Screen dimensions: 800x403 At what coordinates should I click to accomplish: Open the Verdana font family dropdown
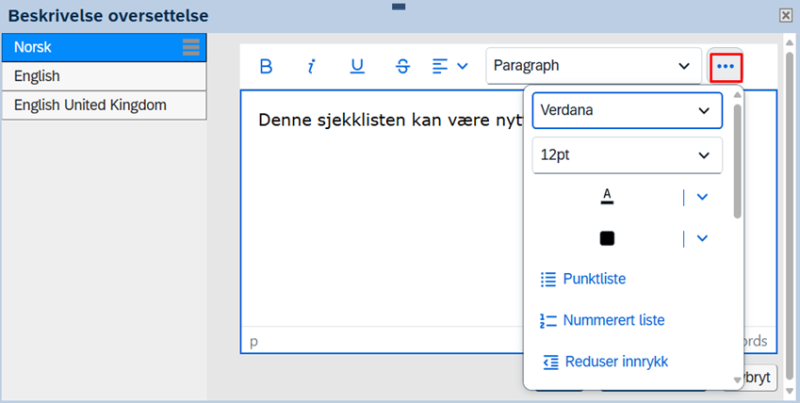[x=627, y=110]
